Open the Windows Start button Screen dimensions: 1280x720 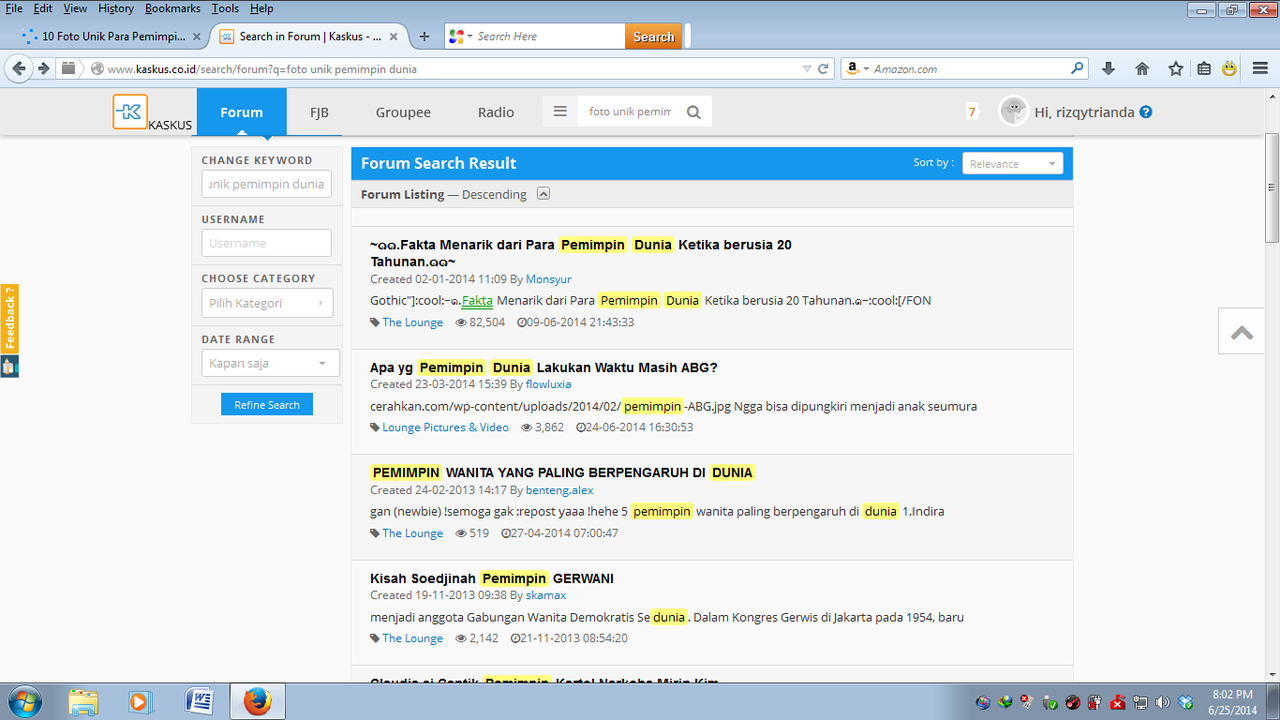(x=23, y=702)
